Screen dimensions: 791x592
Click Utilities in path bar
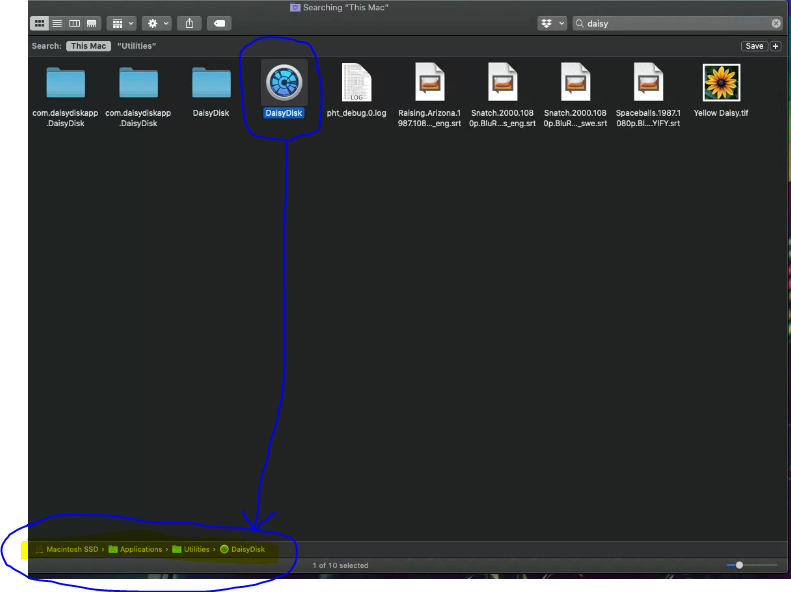pyautogui.click(x=191, y=549)
